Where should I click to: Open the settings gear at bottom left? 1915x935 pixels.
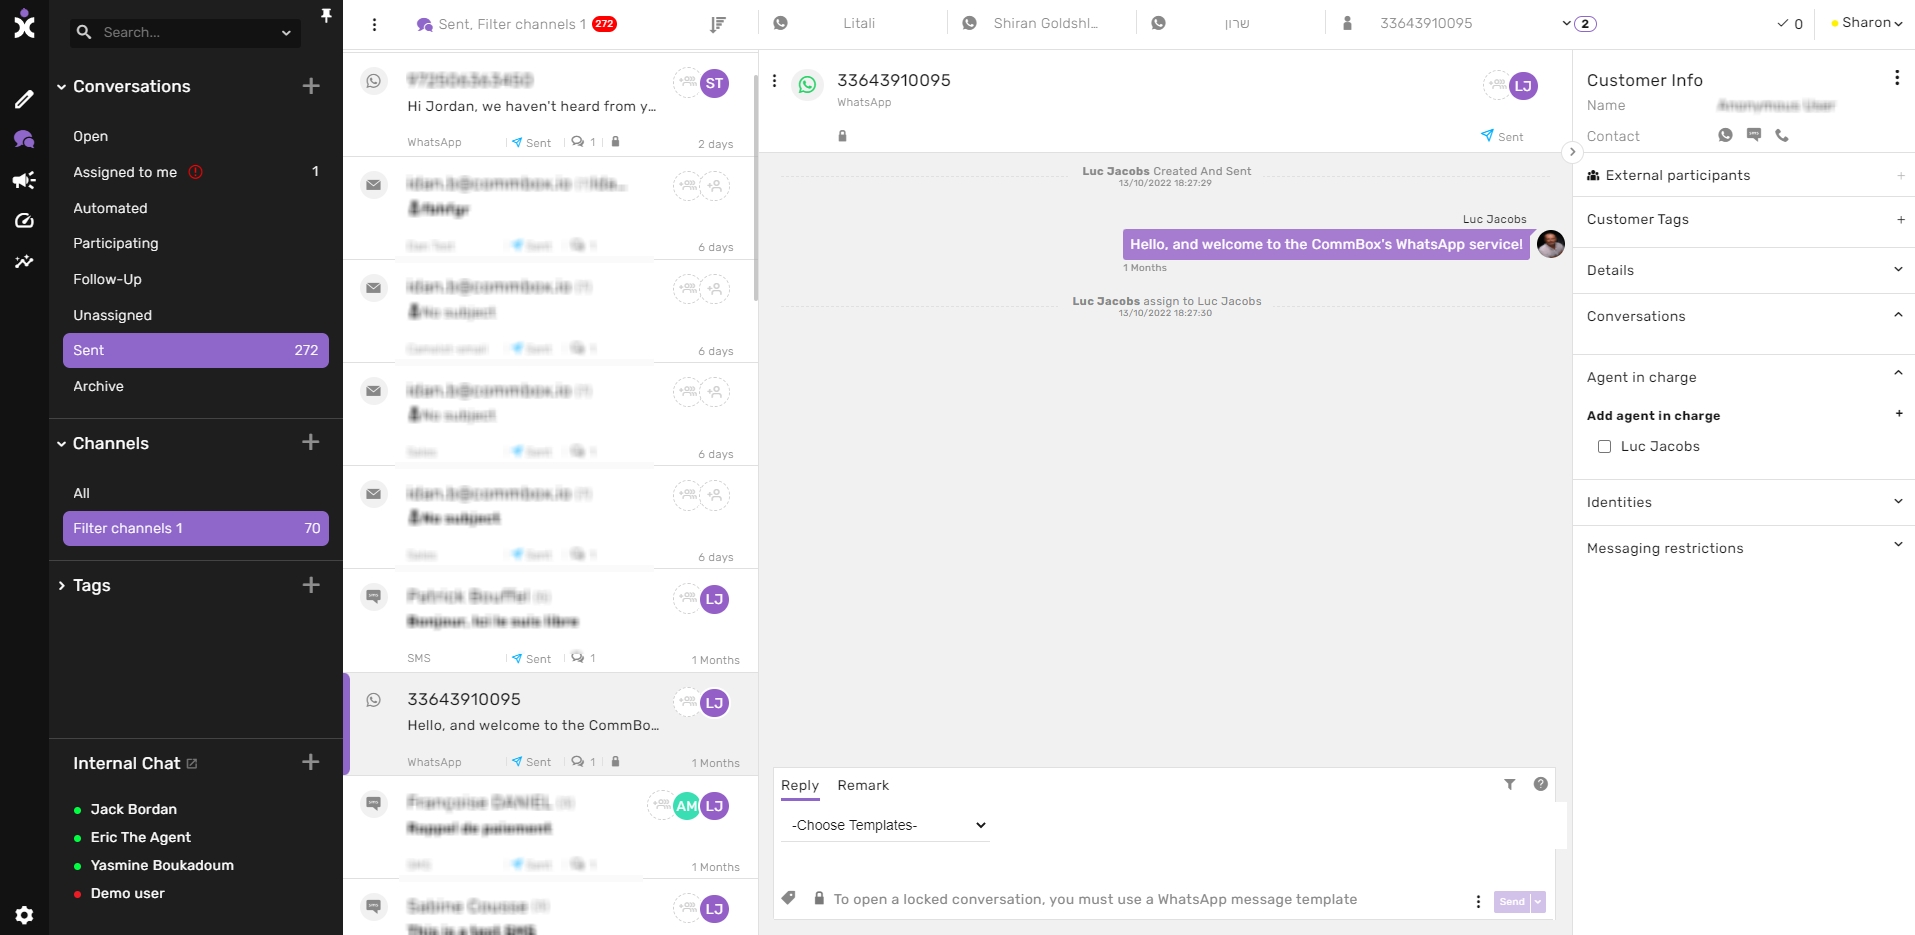[x=24, y=914]
